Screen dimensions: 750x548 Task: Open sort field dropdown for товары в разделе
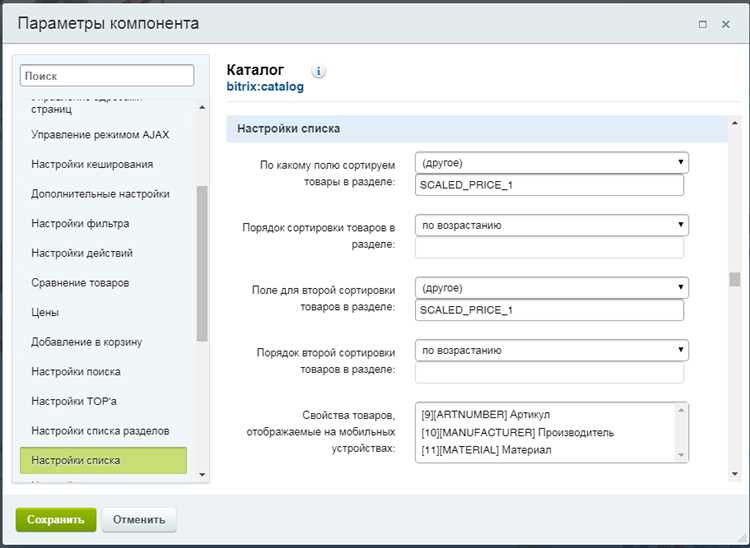[x=551, y=163]
